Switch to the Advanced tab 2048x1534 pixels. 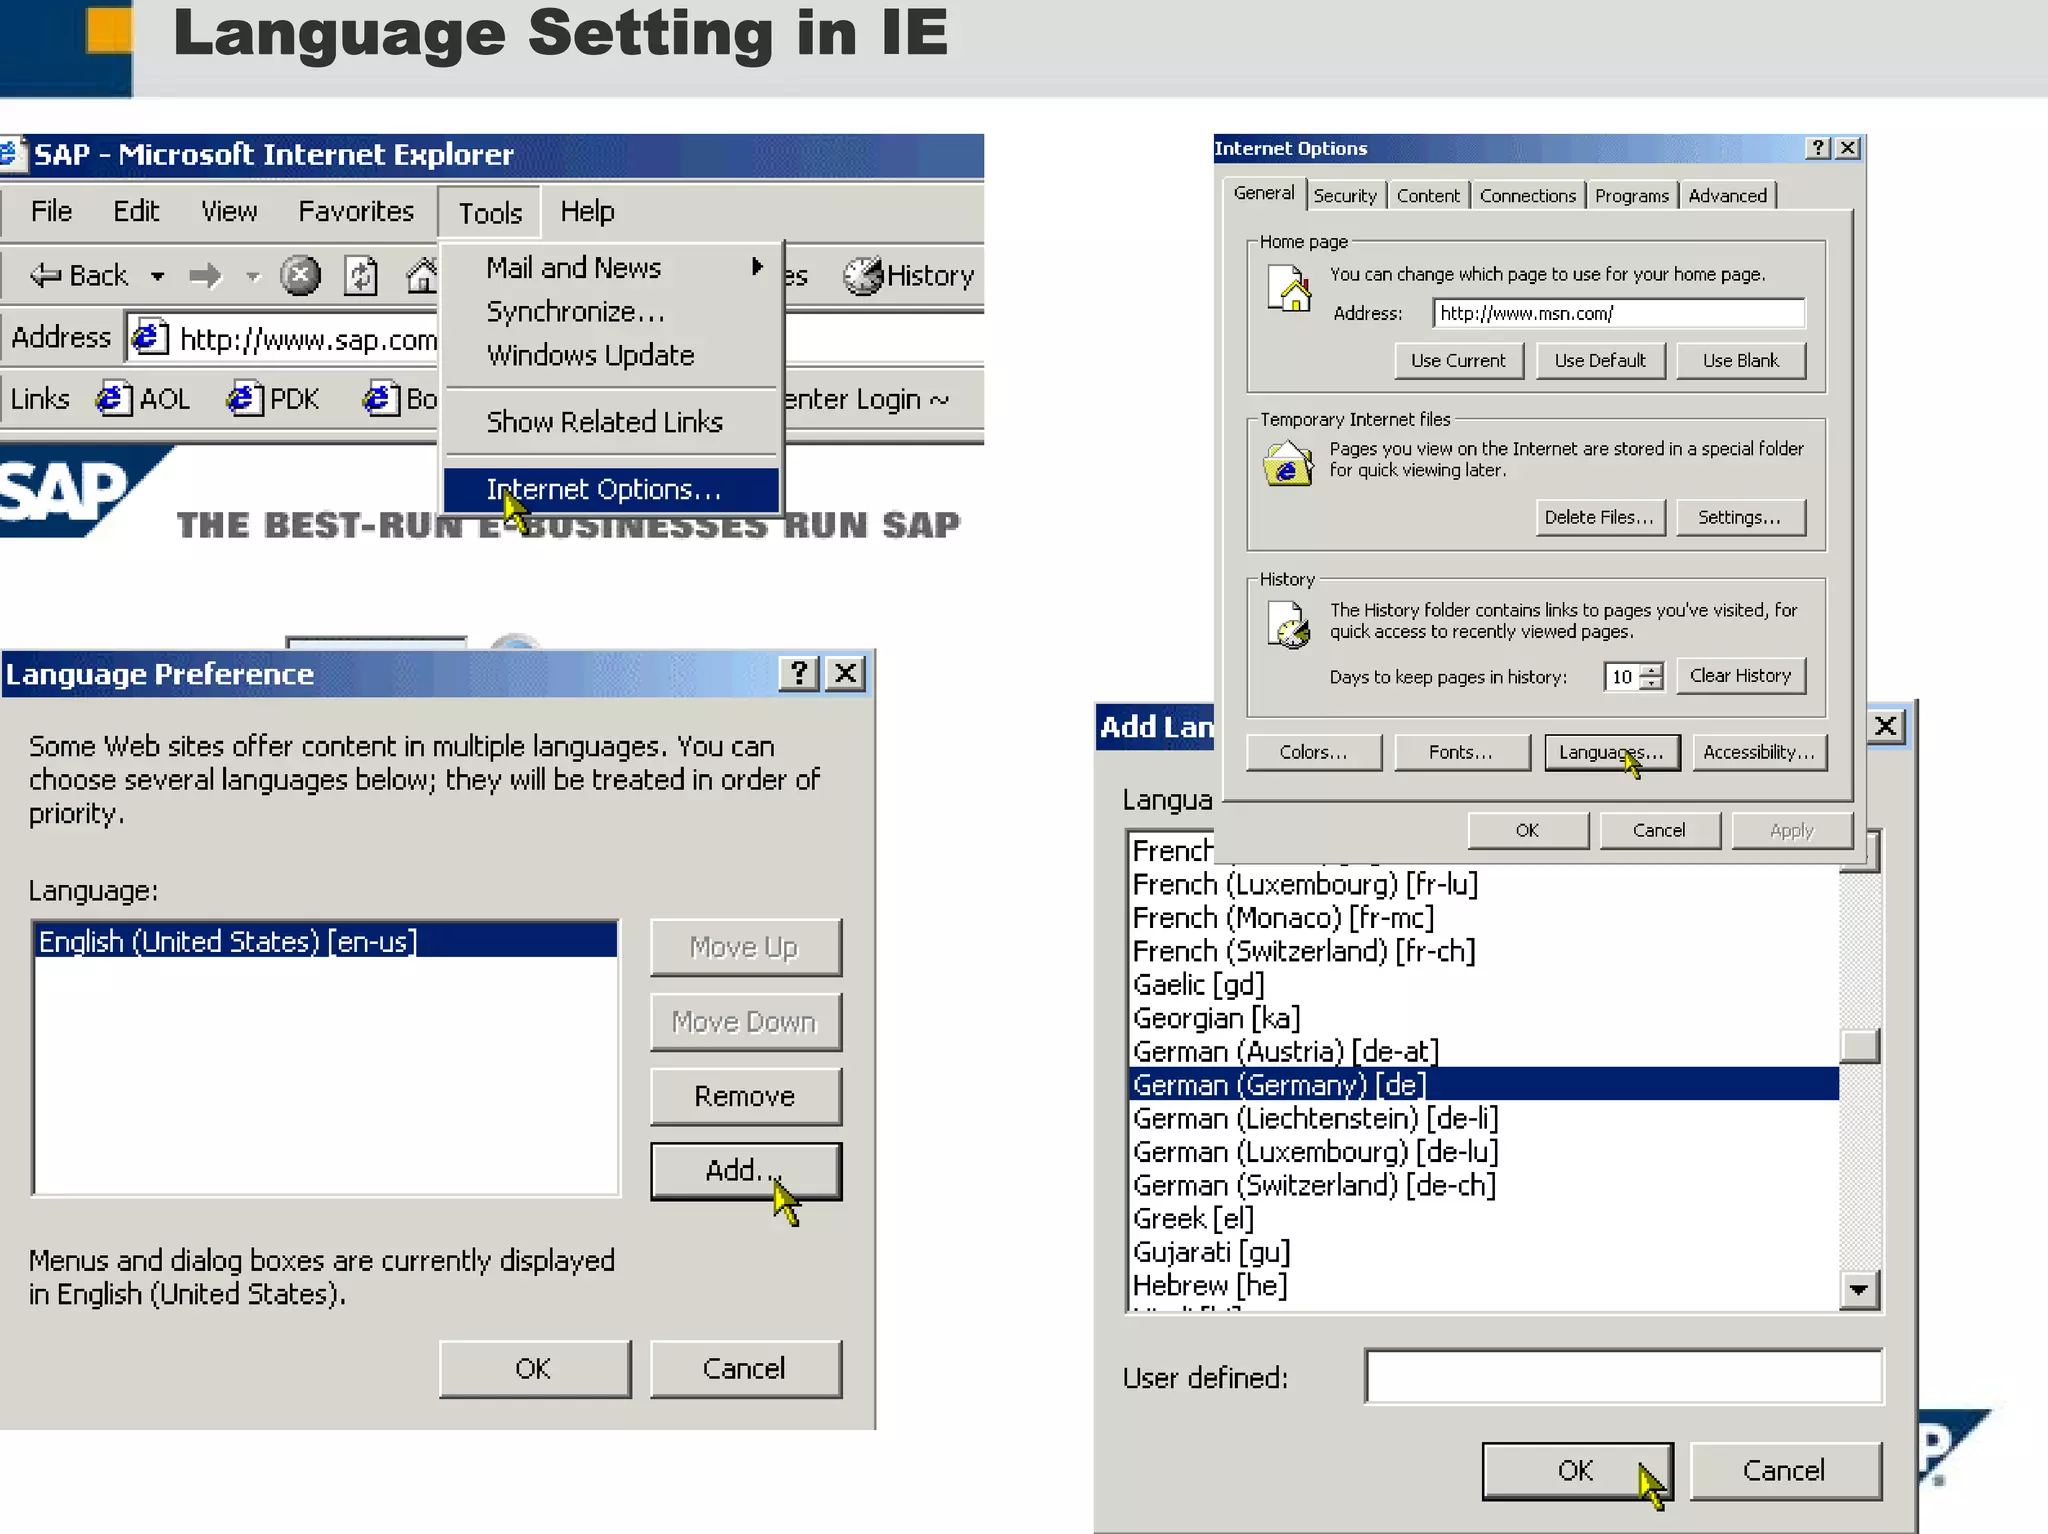click(x=1727, y=196)
